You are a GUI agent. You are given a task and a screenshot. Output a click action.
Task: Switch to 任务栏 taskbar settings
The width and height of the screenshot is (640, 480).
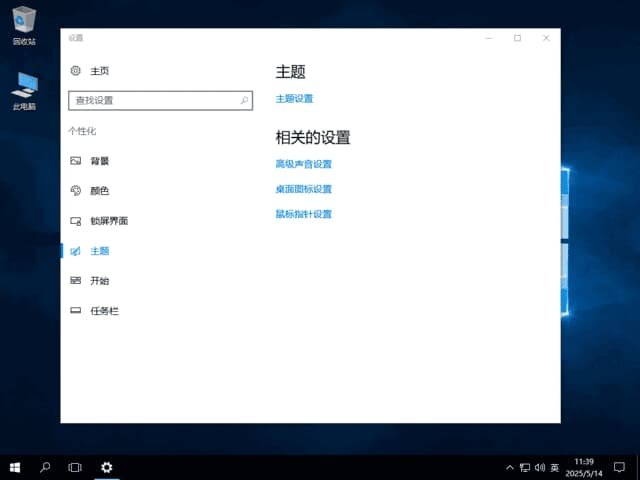click(x=104, y=311)
